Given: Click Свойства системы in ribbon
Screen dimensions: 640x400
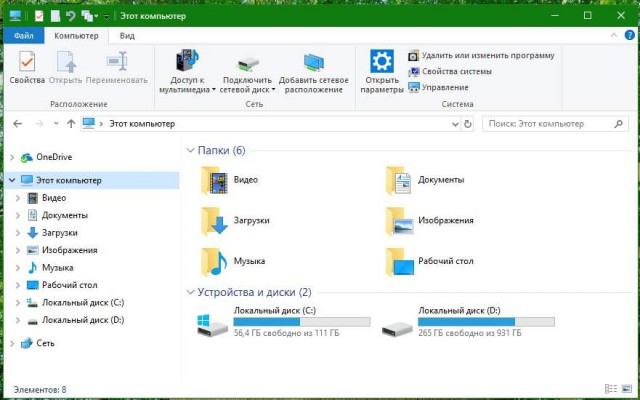Looking at the screenshot, I should coord(455,71).
